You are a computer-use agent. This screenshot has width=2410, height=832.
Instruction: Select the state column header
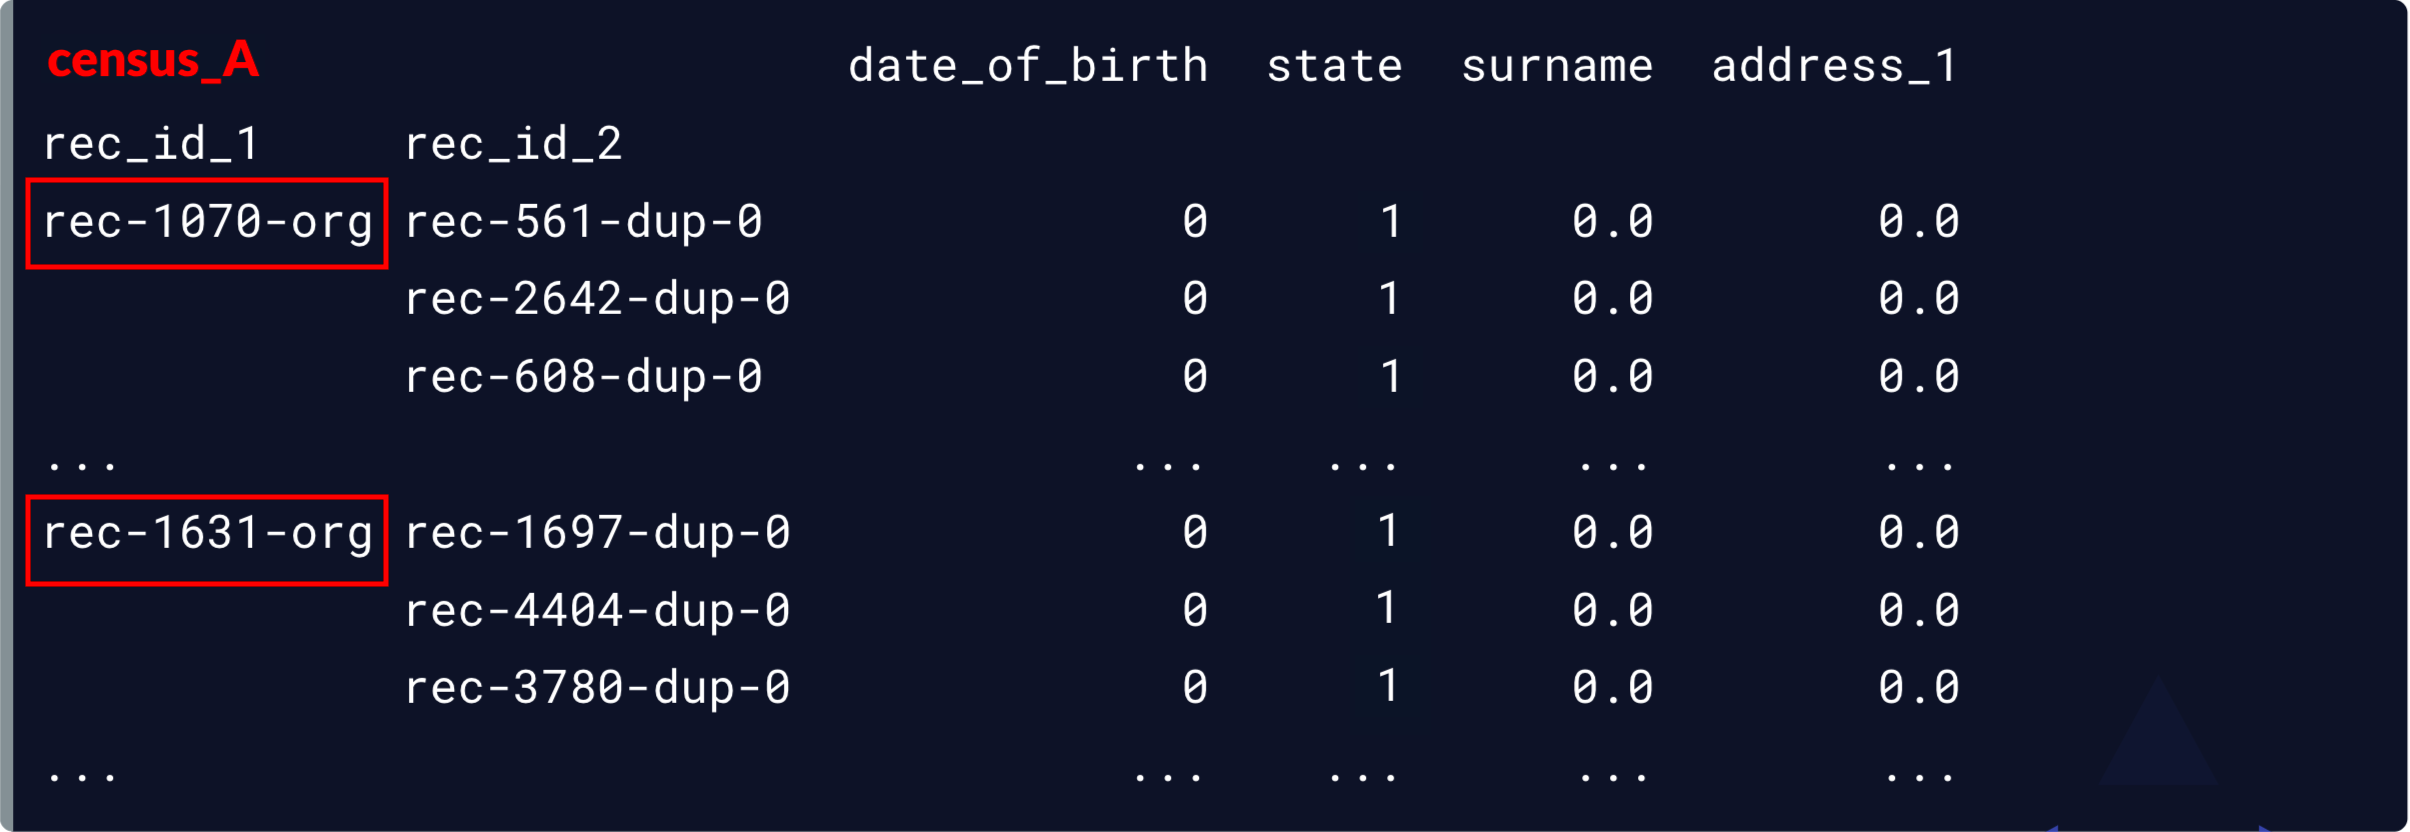click(1334, 67)
